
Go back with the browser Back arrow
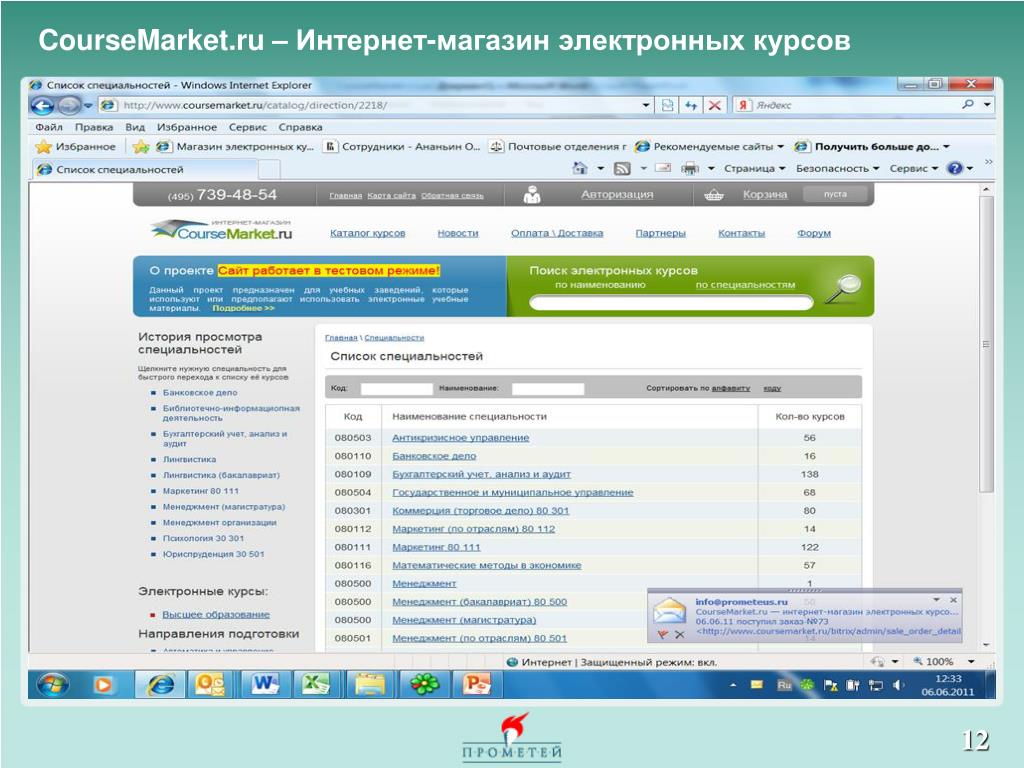point(43,105)
